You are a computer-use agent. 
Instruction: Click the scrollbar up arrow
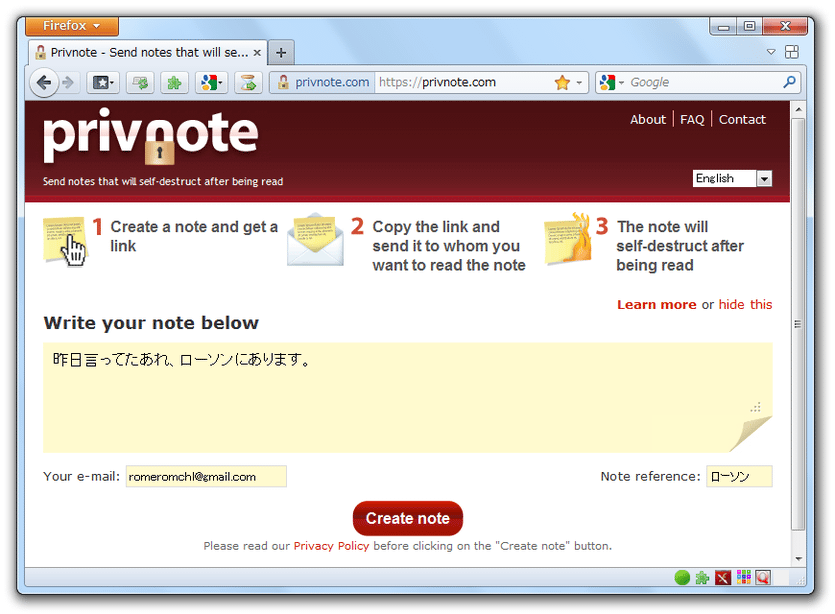point(798,110)
